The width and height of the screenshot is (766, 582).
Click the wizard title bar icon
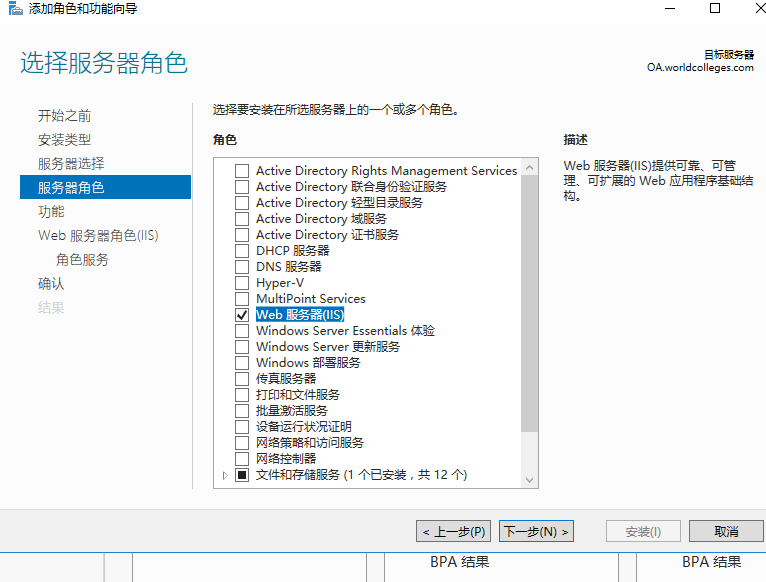15,8
